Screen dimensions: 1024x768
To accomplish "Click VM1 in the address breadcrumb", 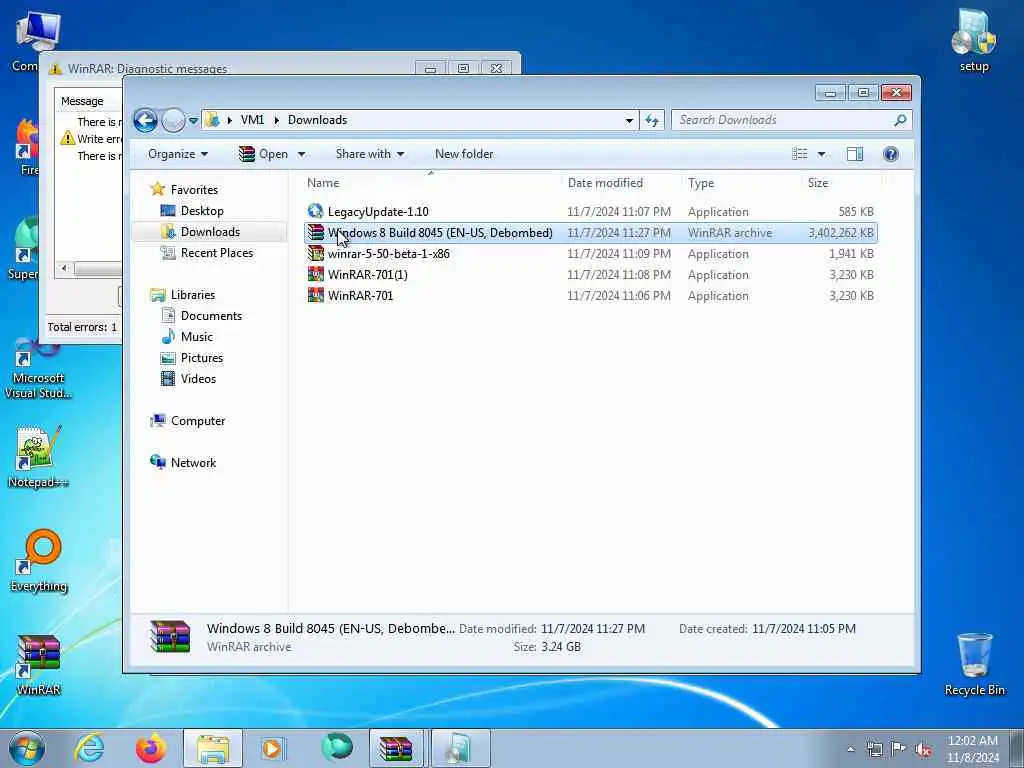I will 252,120.
